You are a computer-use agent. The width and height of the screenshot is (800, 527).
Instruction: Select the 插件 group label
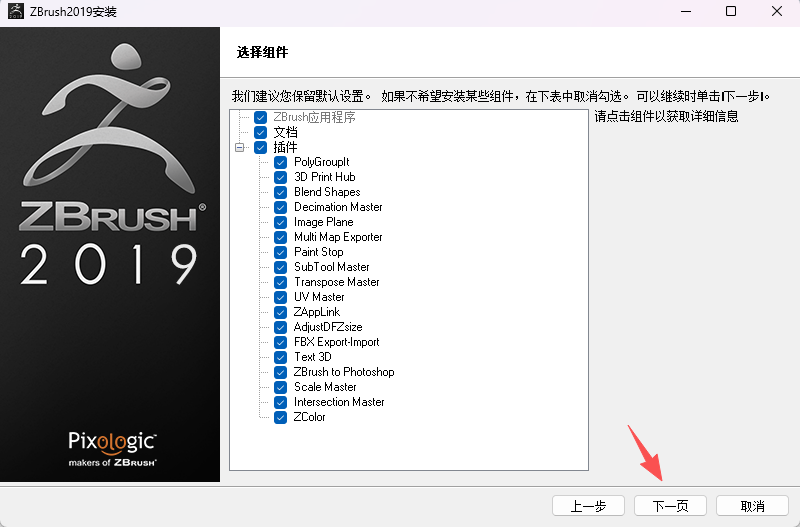pyautogui.click(x=285, y=147)
